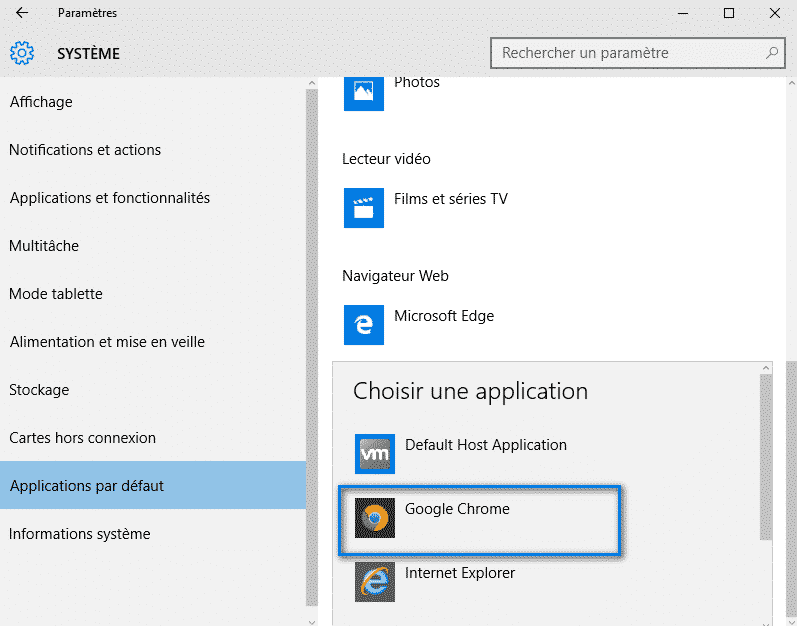Click the Settings gear icon beside SYSTÈME

[x=22, y=53]
